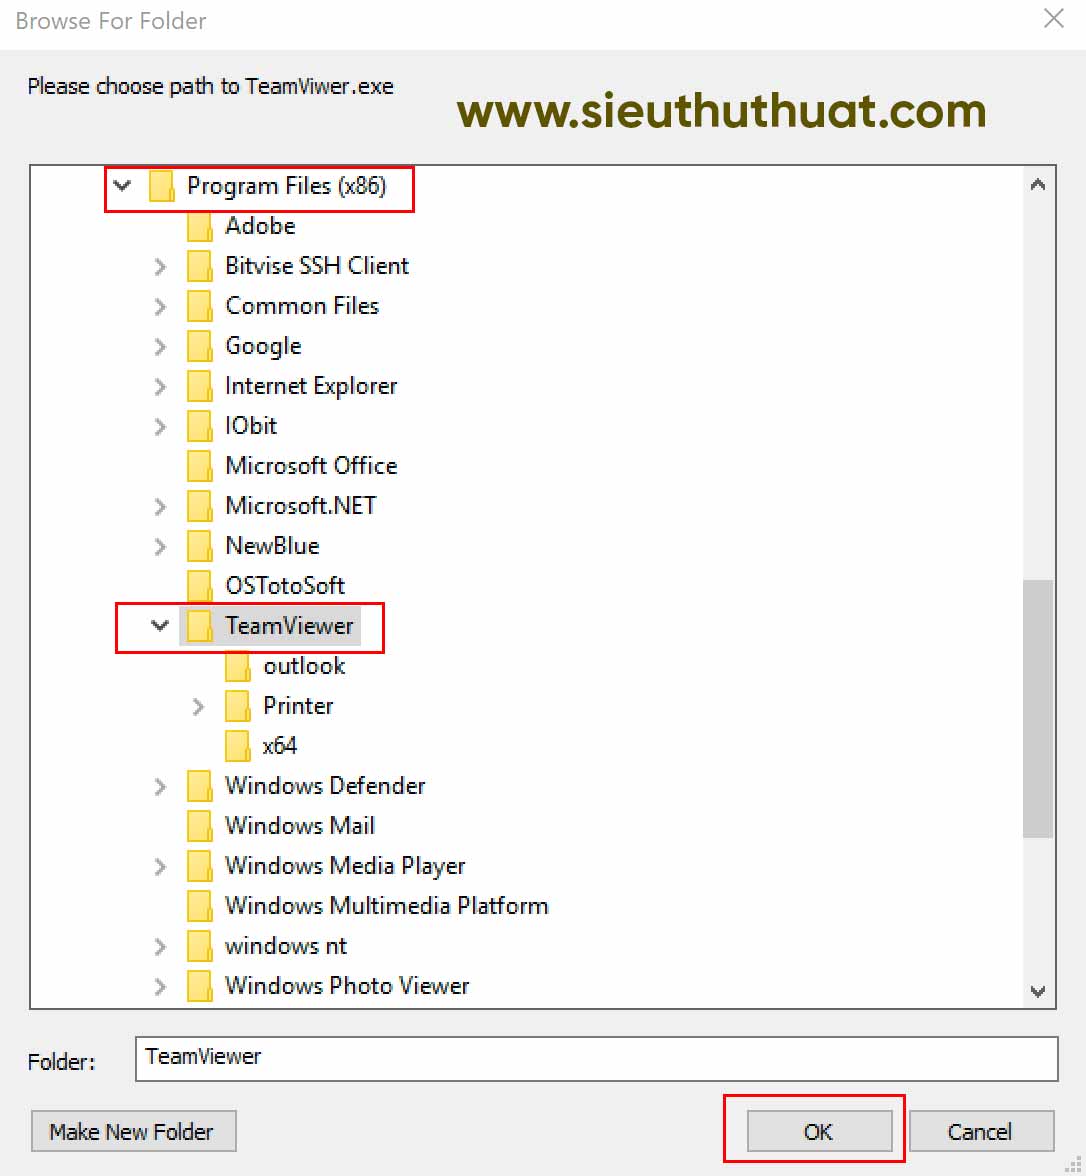Expand the Printer subfolder
This screenshot has width=1086, height=1176.
pyautogui.click(x=198, y=706)
